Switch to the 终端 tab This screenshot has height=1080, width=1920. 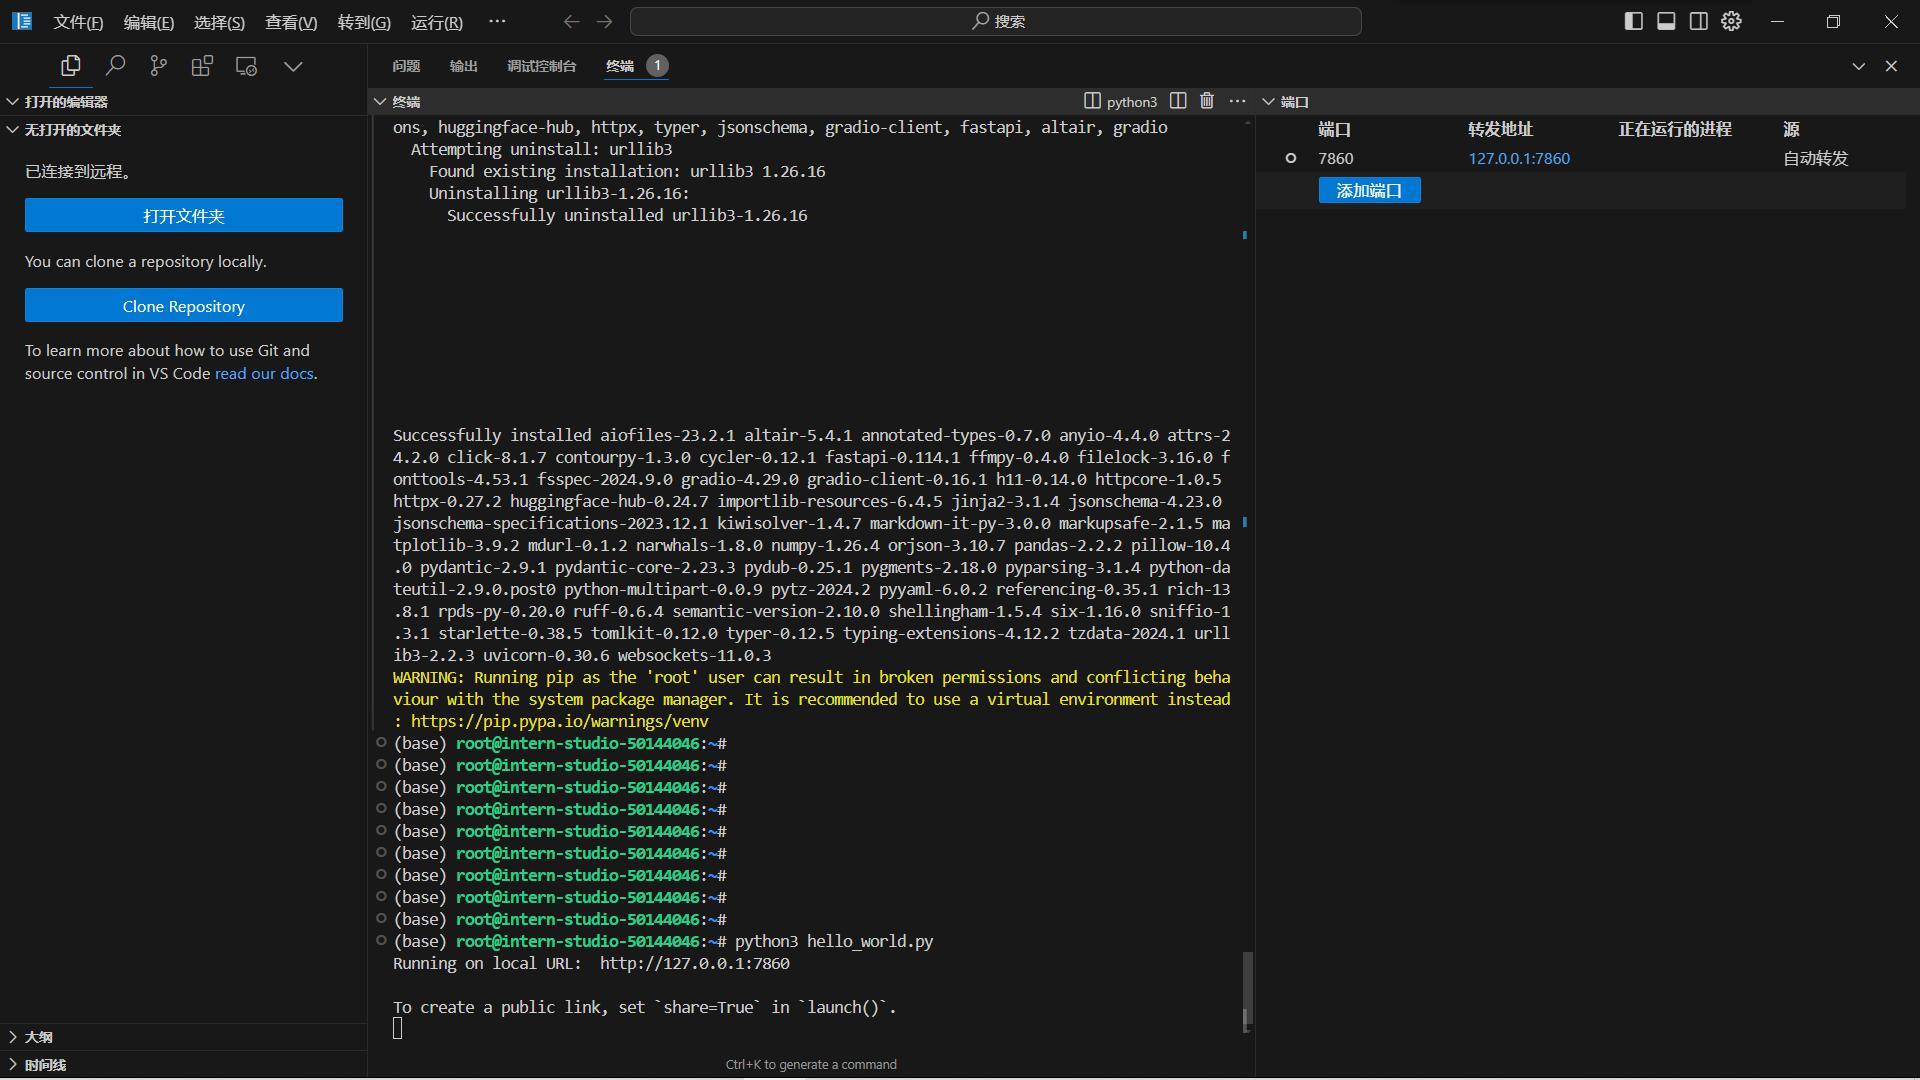coord(620,66)
